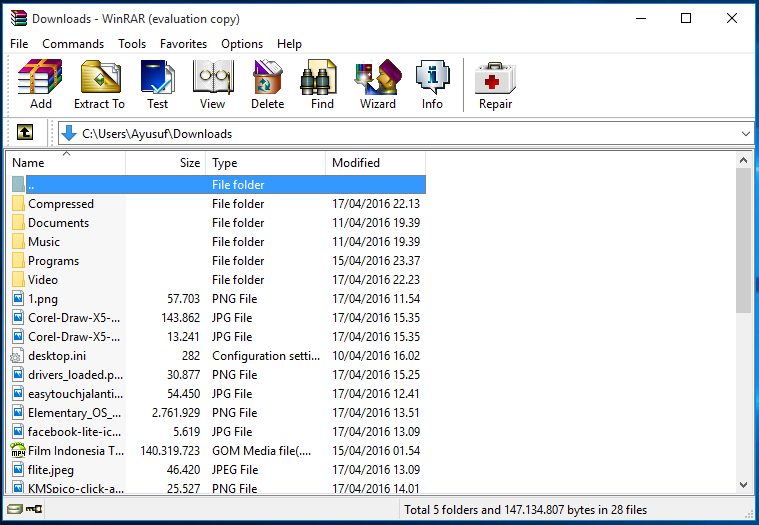Click the Programs folder icon
759x525 pixels.
(x=18, y=261)
